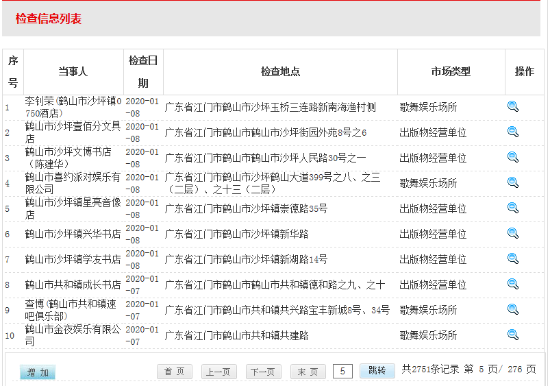The image size is (550, 386).
Task: View details of 鹤山市沙坪镇星亮音像店
Action: pyautogui.click(x=513, y=208)
